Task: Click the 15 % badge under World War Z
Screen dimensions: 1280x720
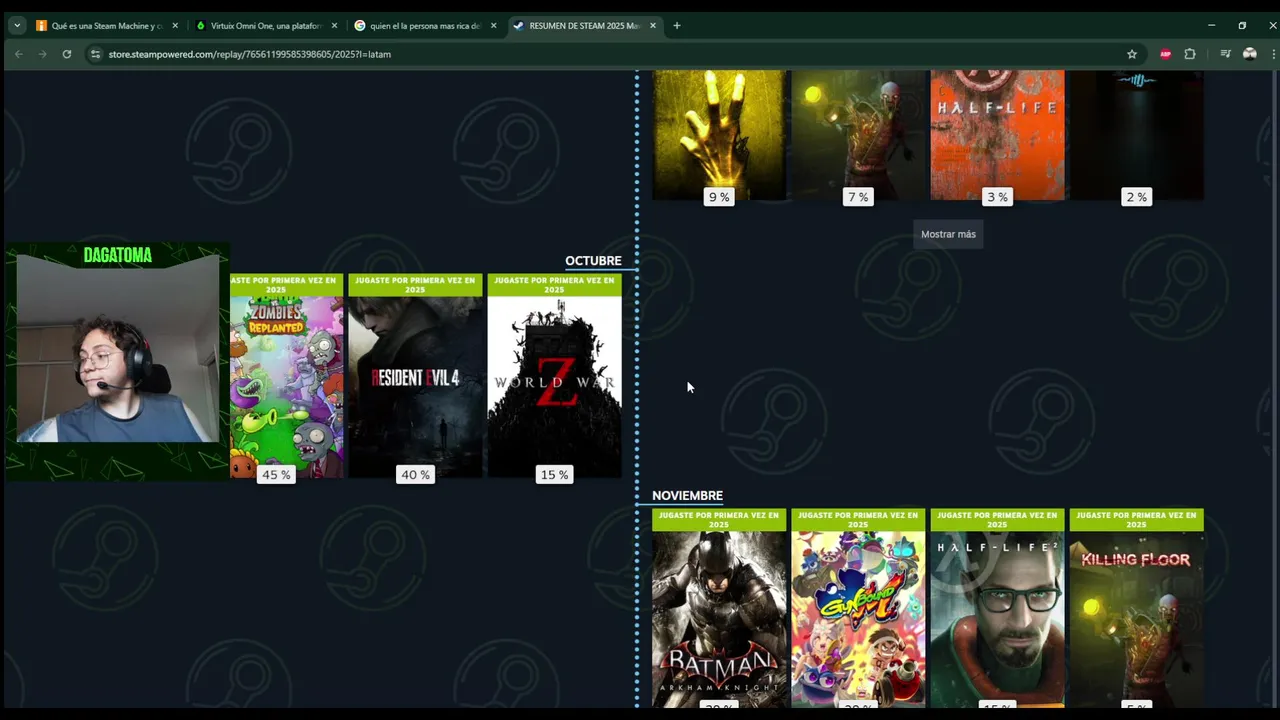Action: pyautogui.click(x=554, y=475)
